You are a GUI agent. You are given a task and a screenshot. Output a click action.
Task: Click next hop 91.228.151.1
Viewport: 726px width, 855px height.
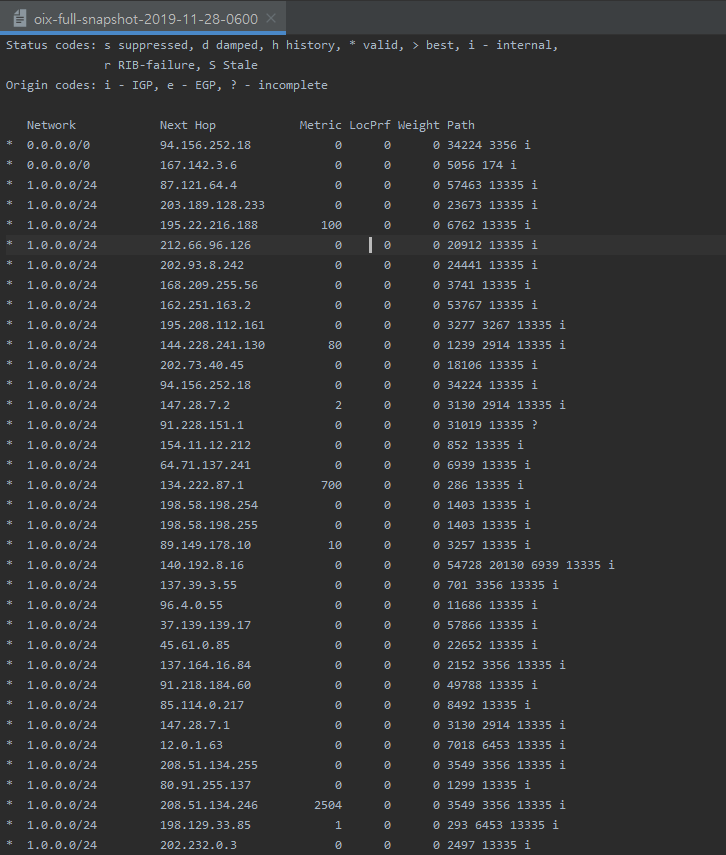pyautogui.click(x=202, y=425)
